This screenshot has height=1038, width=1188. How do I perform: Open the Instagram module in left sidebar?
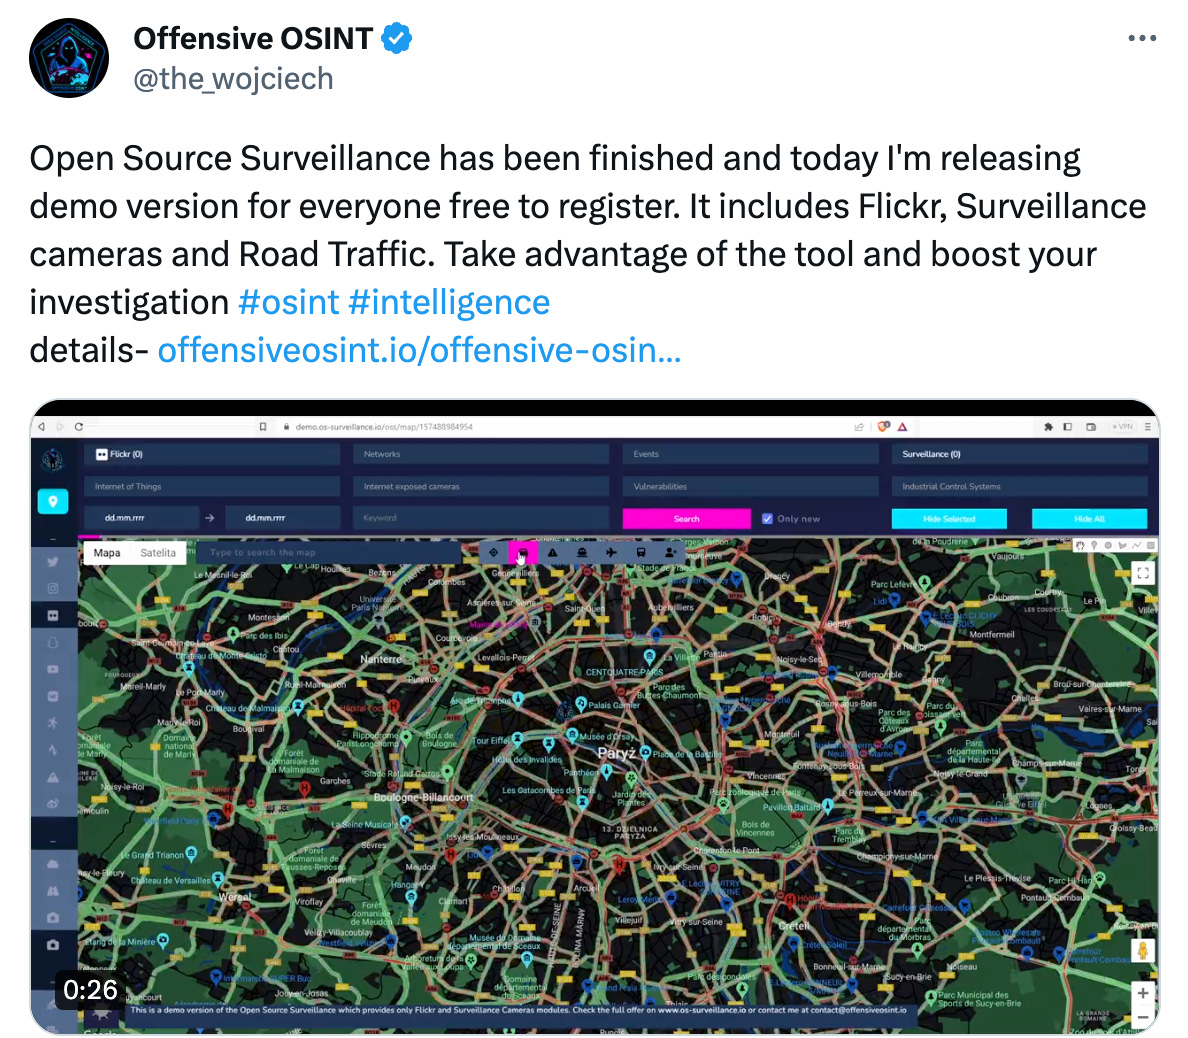(52, 588)
